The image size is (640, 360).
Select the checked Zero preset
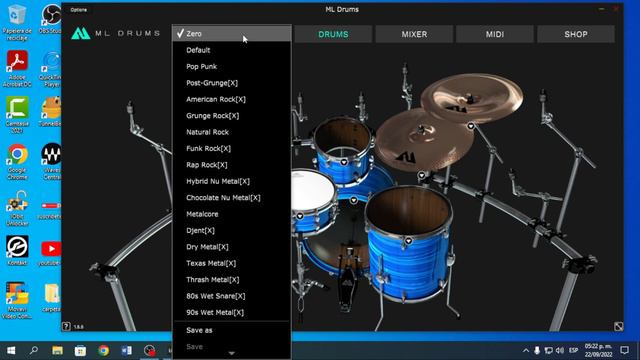point(231,33)
